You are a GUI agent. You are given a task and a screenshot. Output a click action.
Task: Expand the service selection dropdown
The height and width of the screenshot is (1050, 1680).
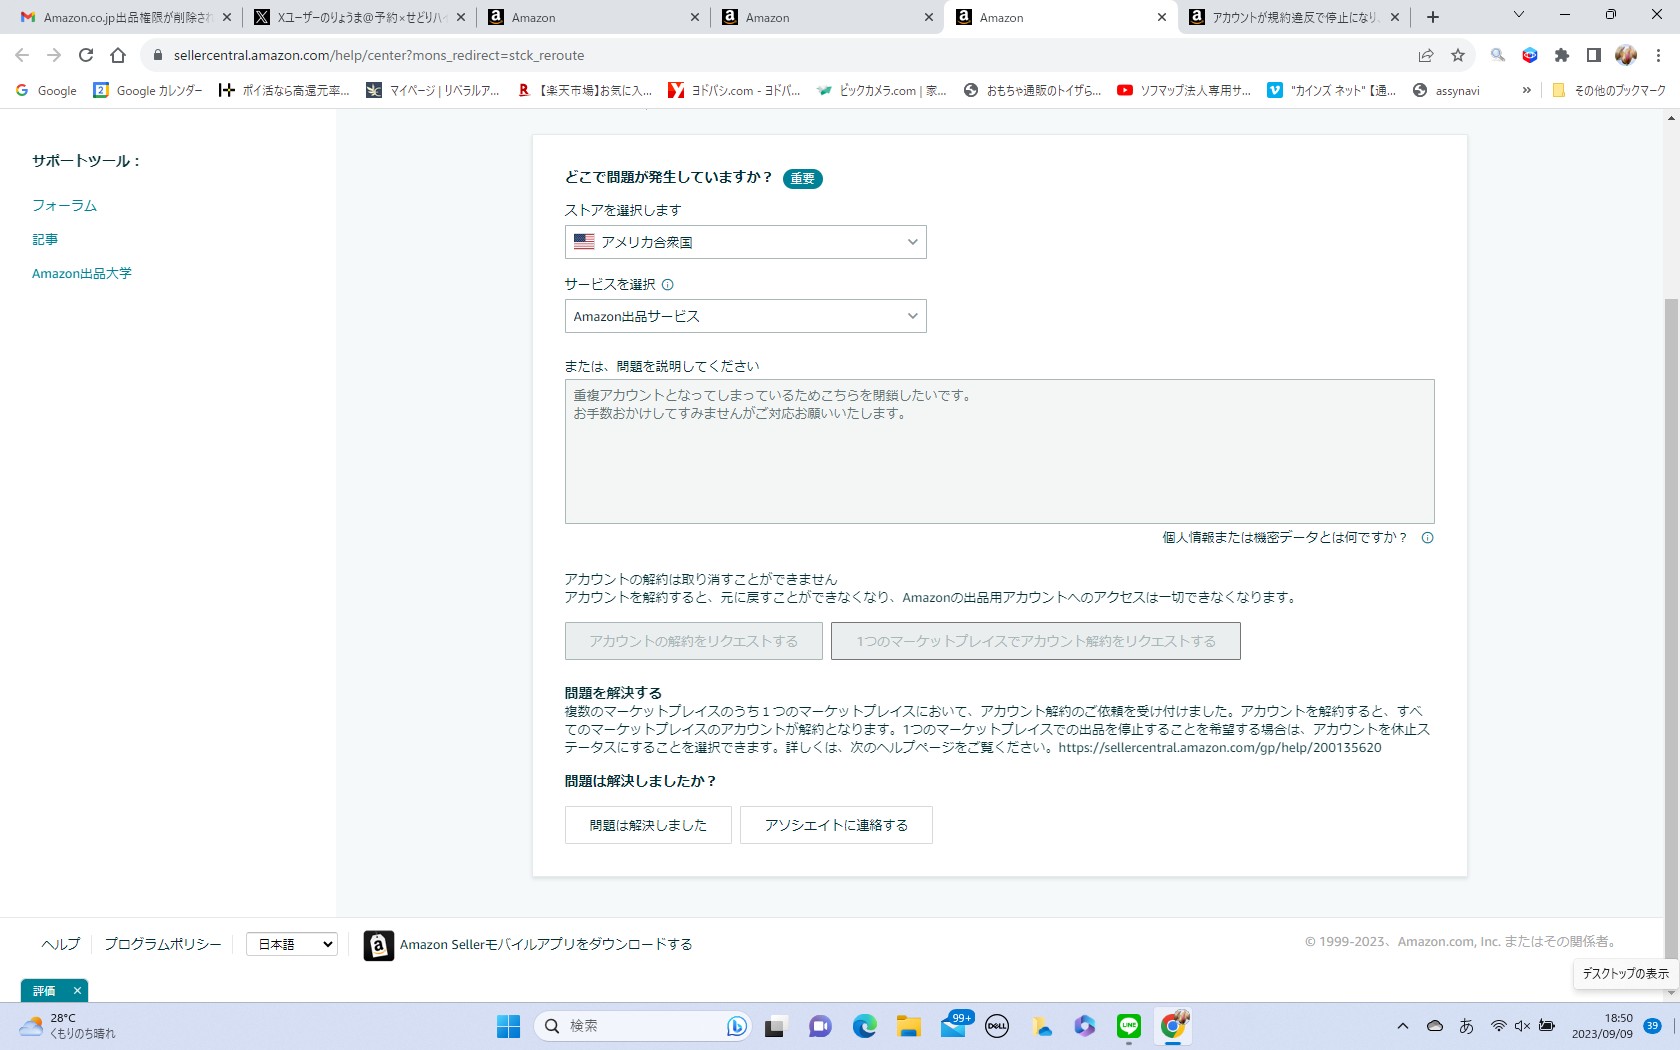point(745,316)
